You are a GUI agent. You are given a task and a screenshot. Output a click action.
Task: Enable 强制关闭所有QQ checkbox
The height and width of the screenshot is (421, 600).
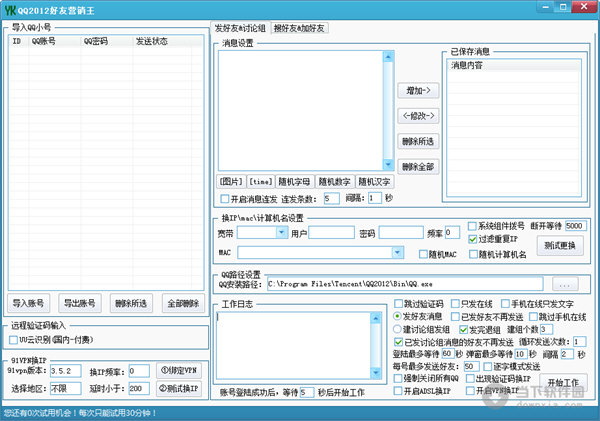click(398, 379)
